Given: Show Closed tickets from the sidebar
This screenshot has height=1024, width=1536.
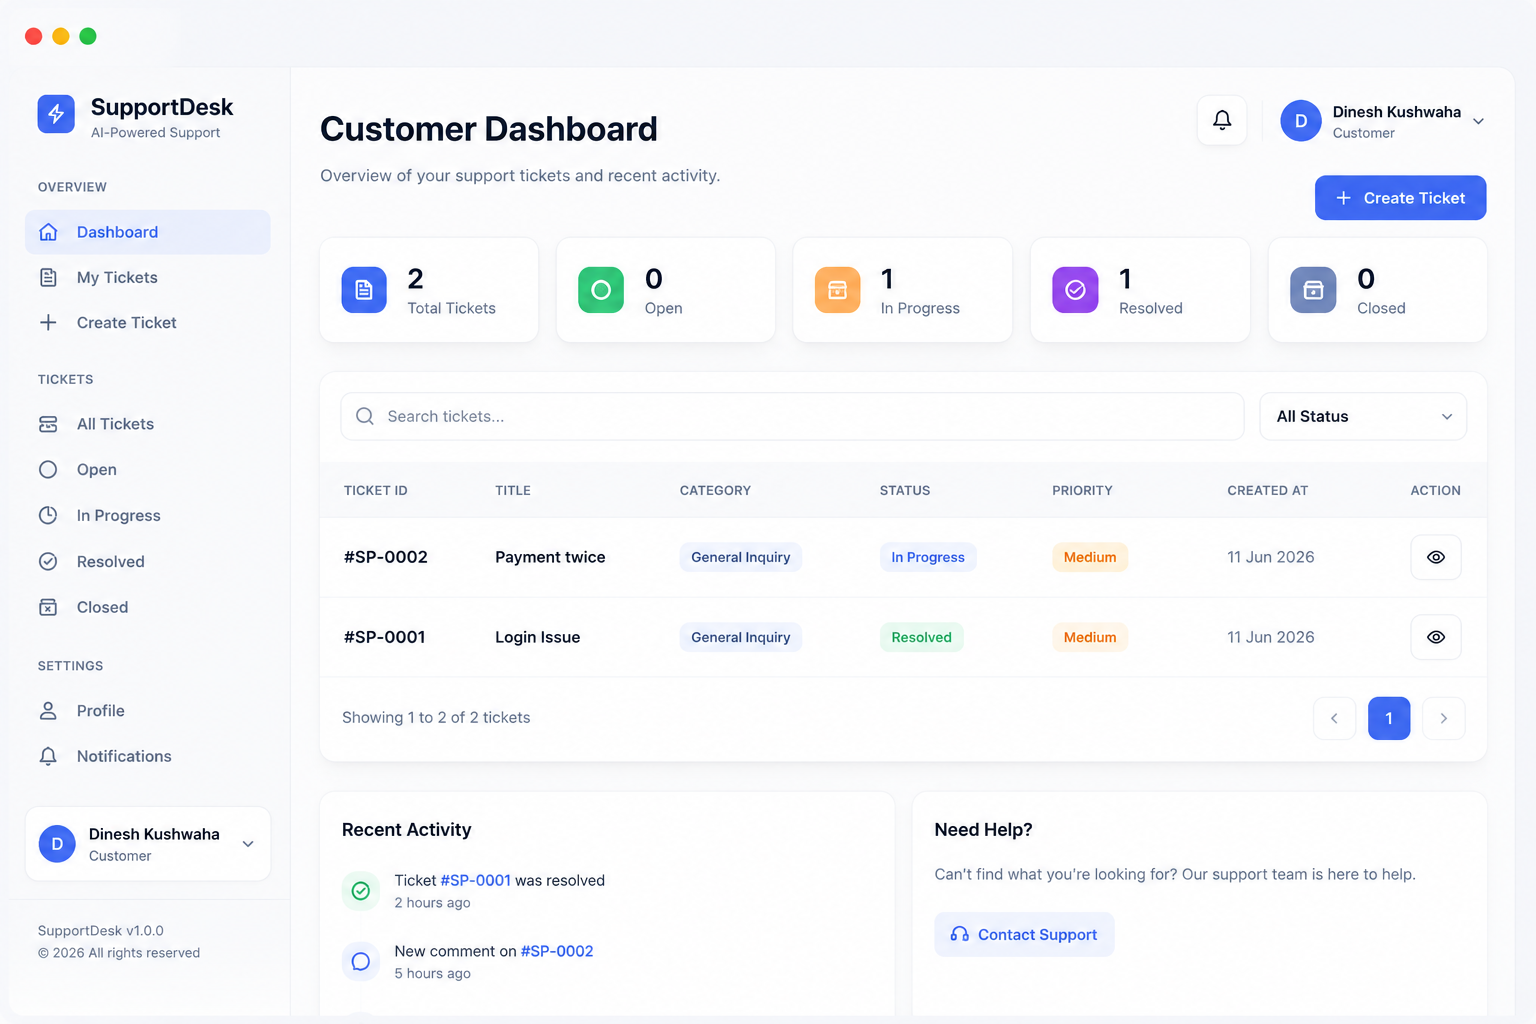Looking at the screenshot, I should 148,607.
